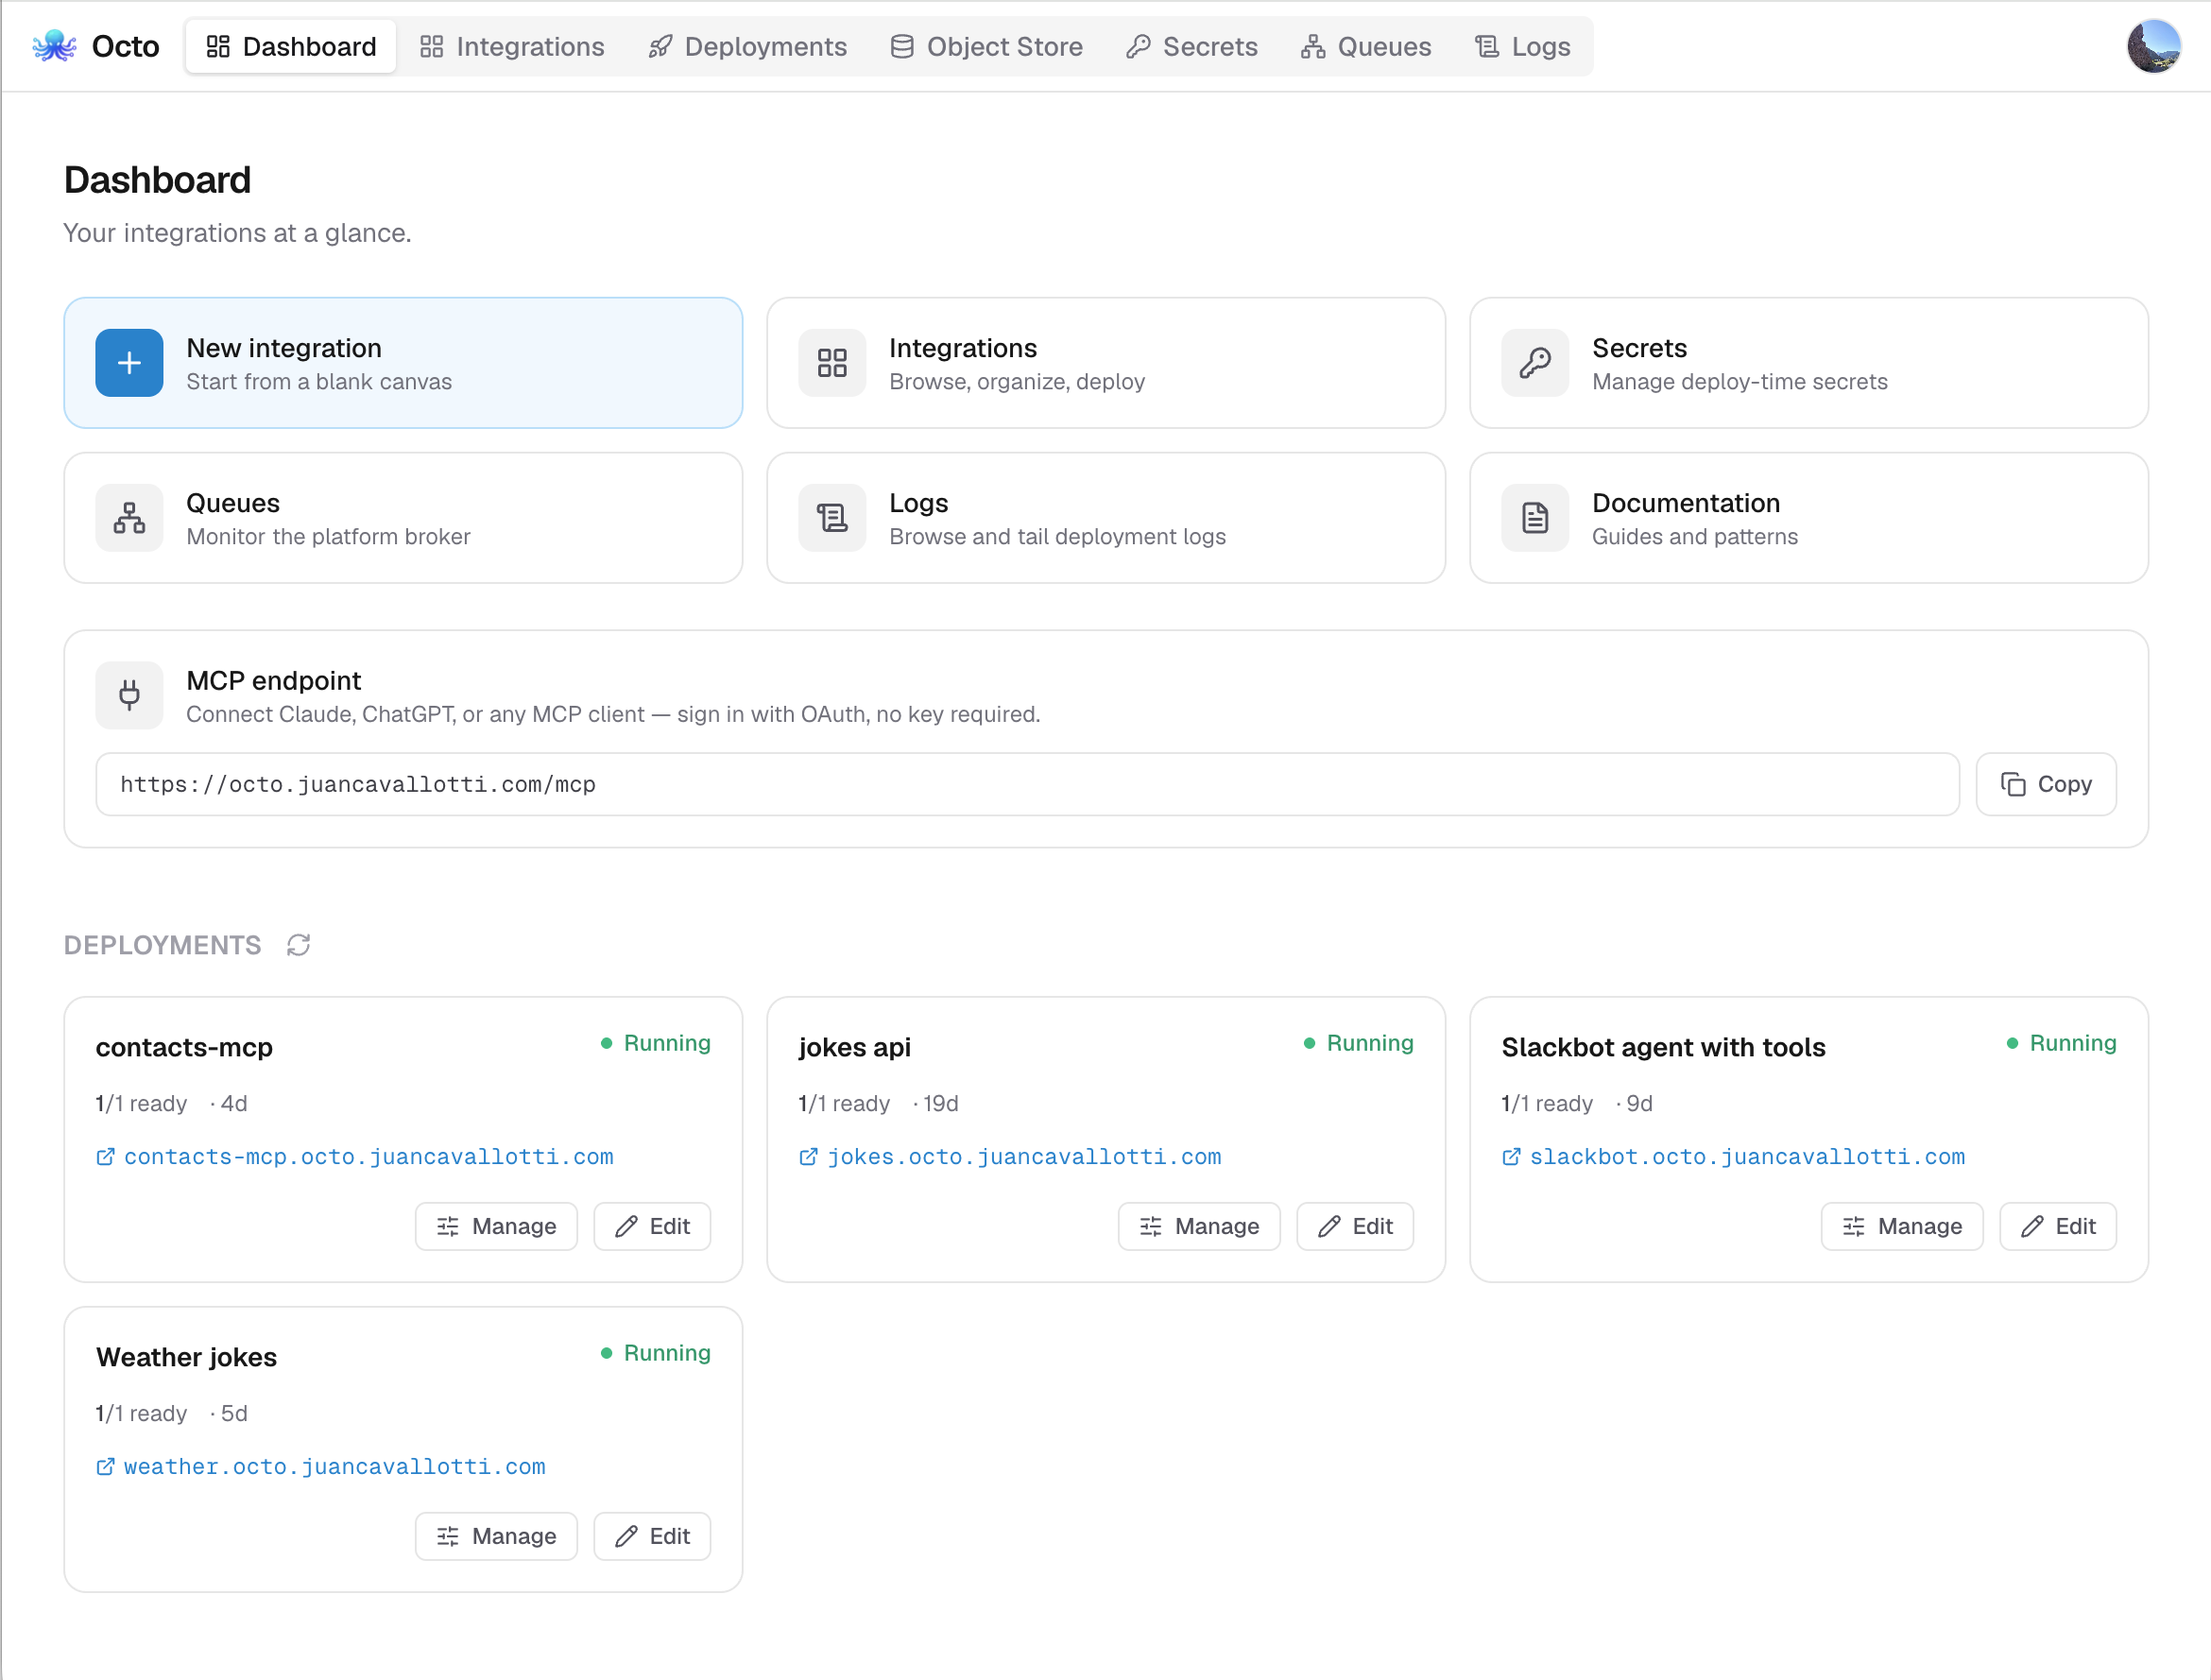Click the external link icon beside contacts-mcp URL
This screenshot has height=1680, width=2211.
coord(105,1157)
